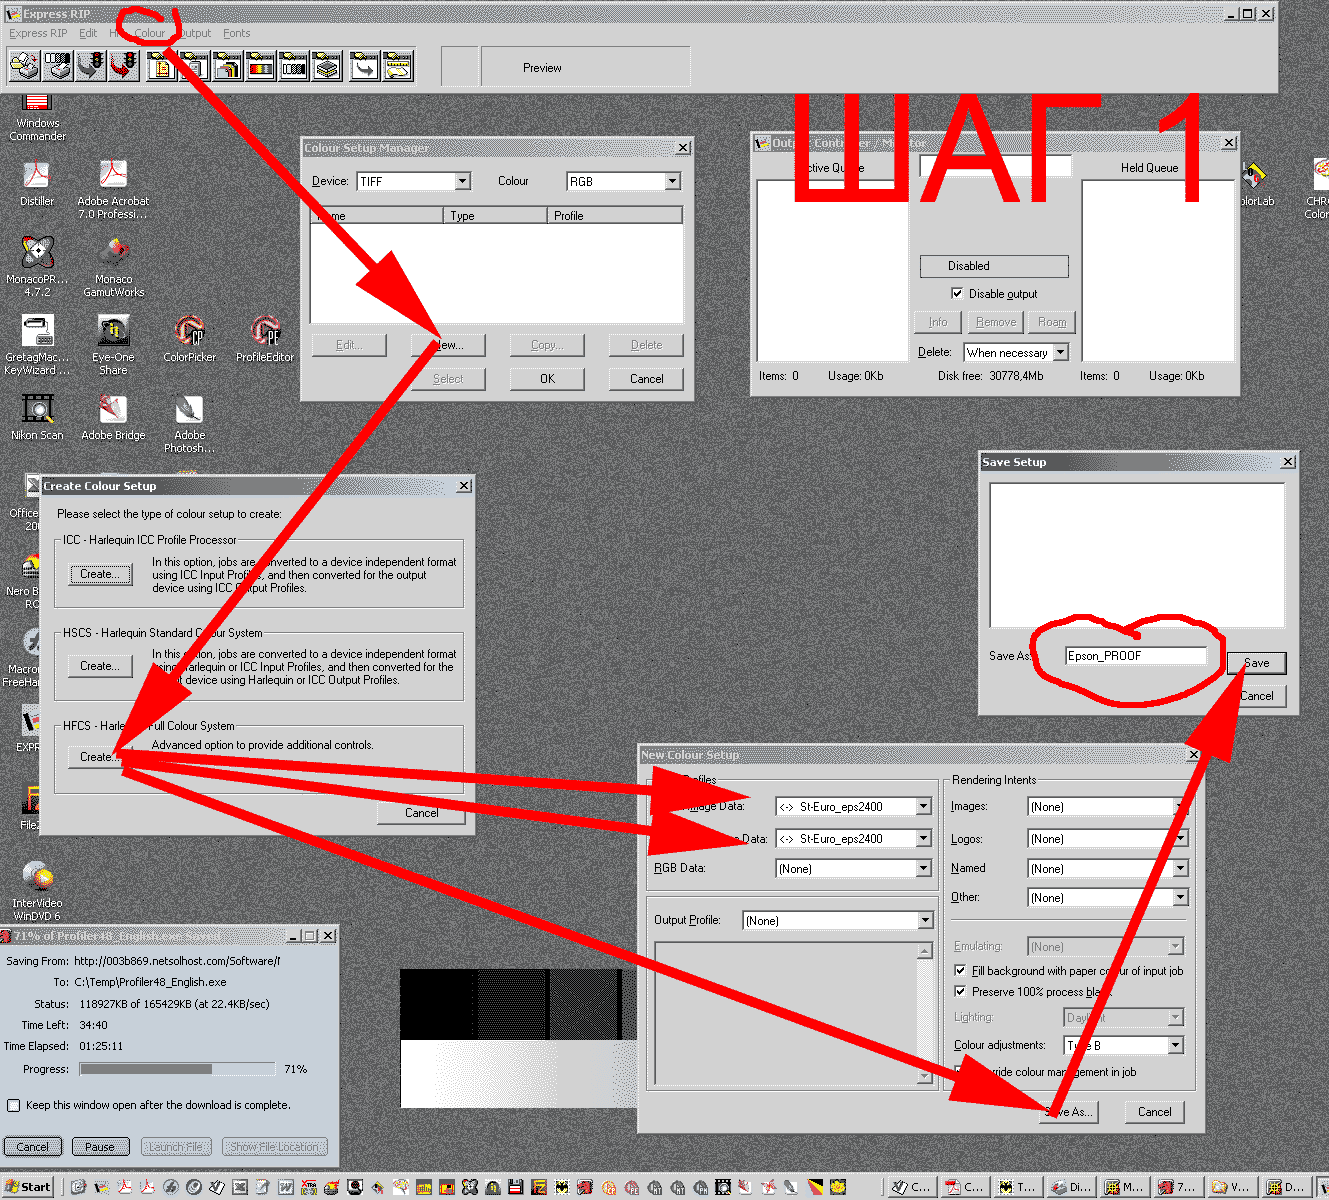The width and height of the screenshot is (1329, 1200).
Task: Click Cancel in Colour Setup Manager
Action: pyautogui.click(x=646, y=379)
